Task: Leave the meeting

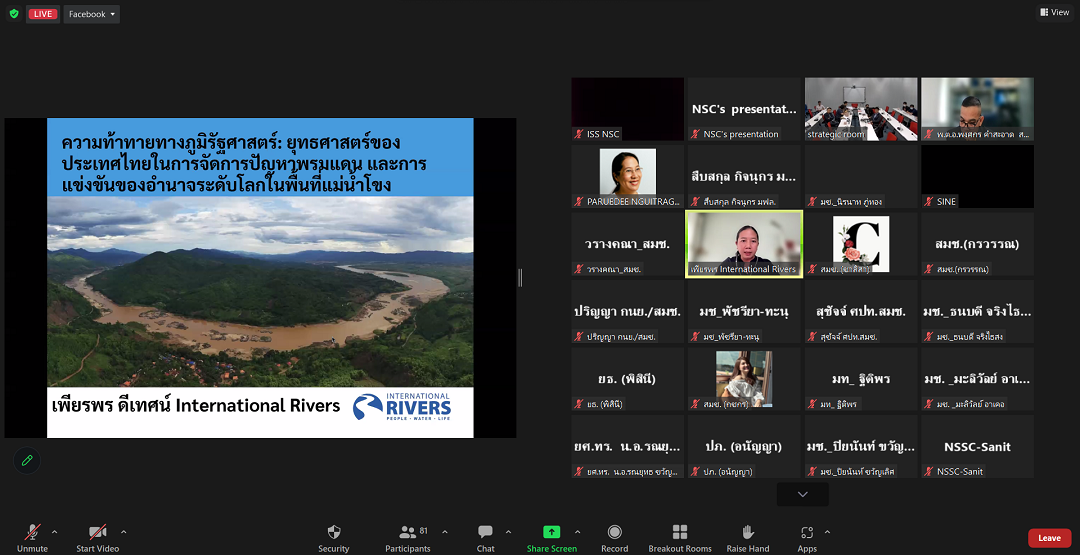Action: coord(1049,538)
